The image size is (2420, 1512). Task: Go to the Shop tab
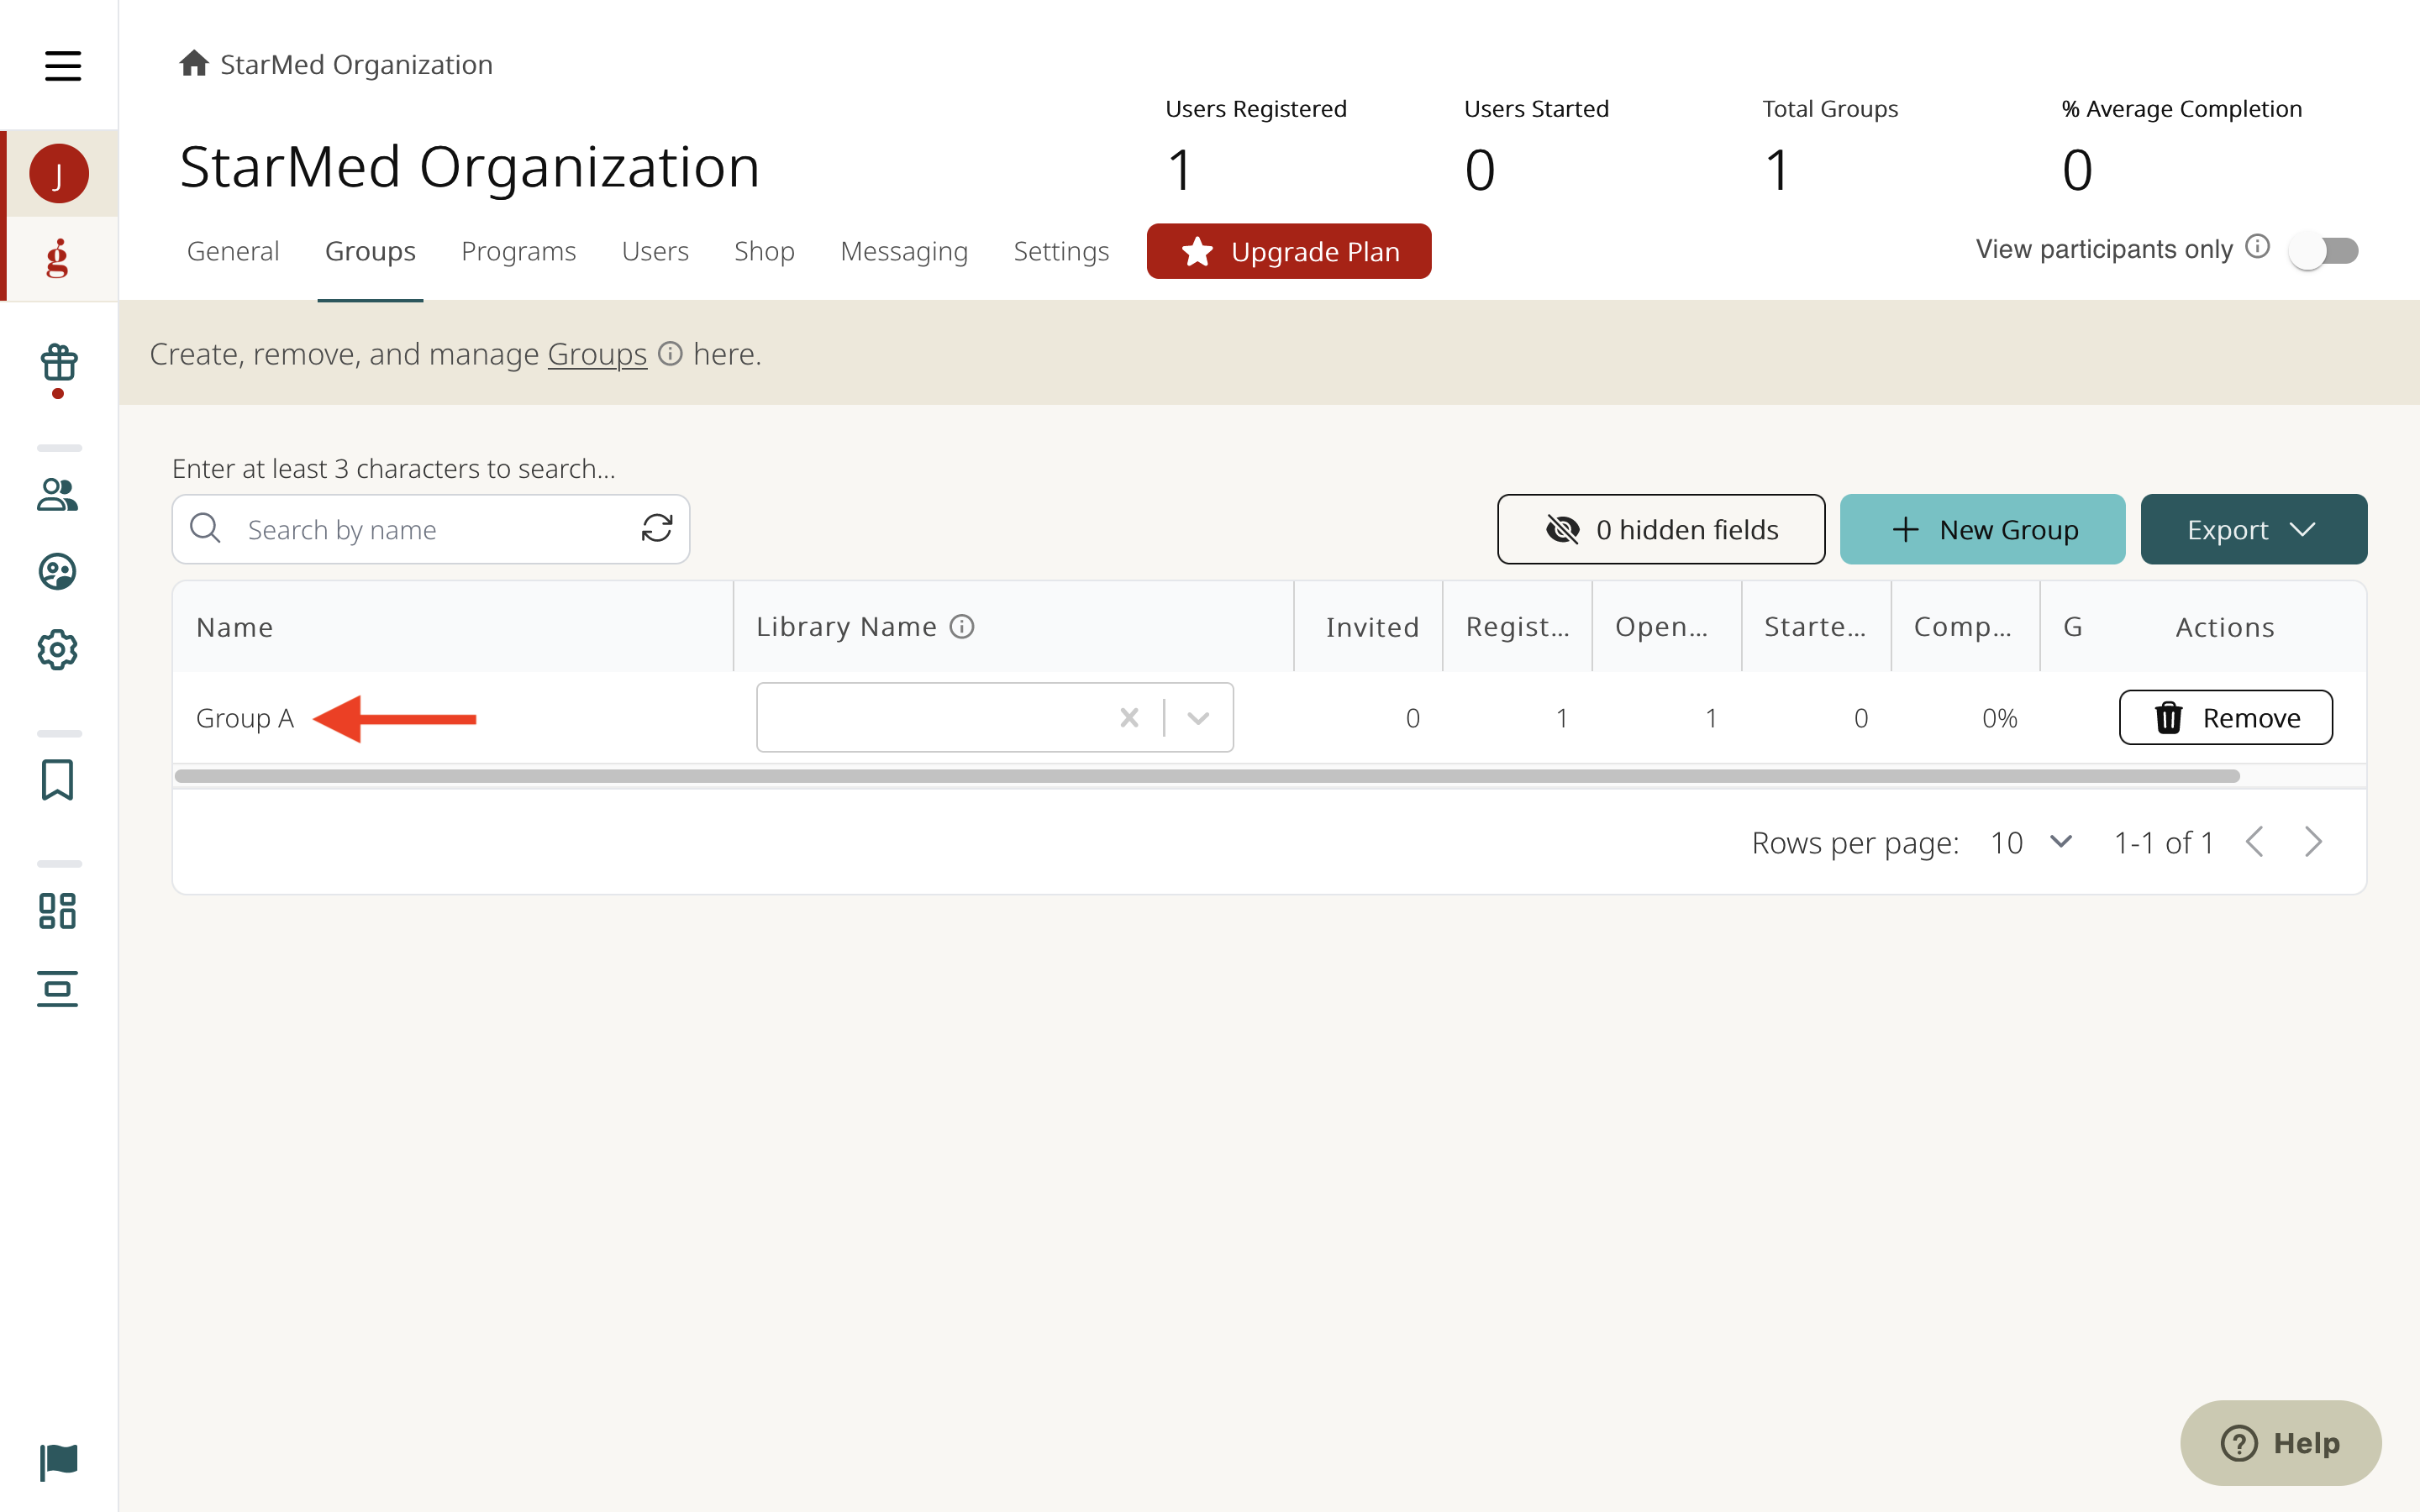764,251
